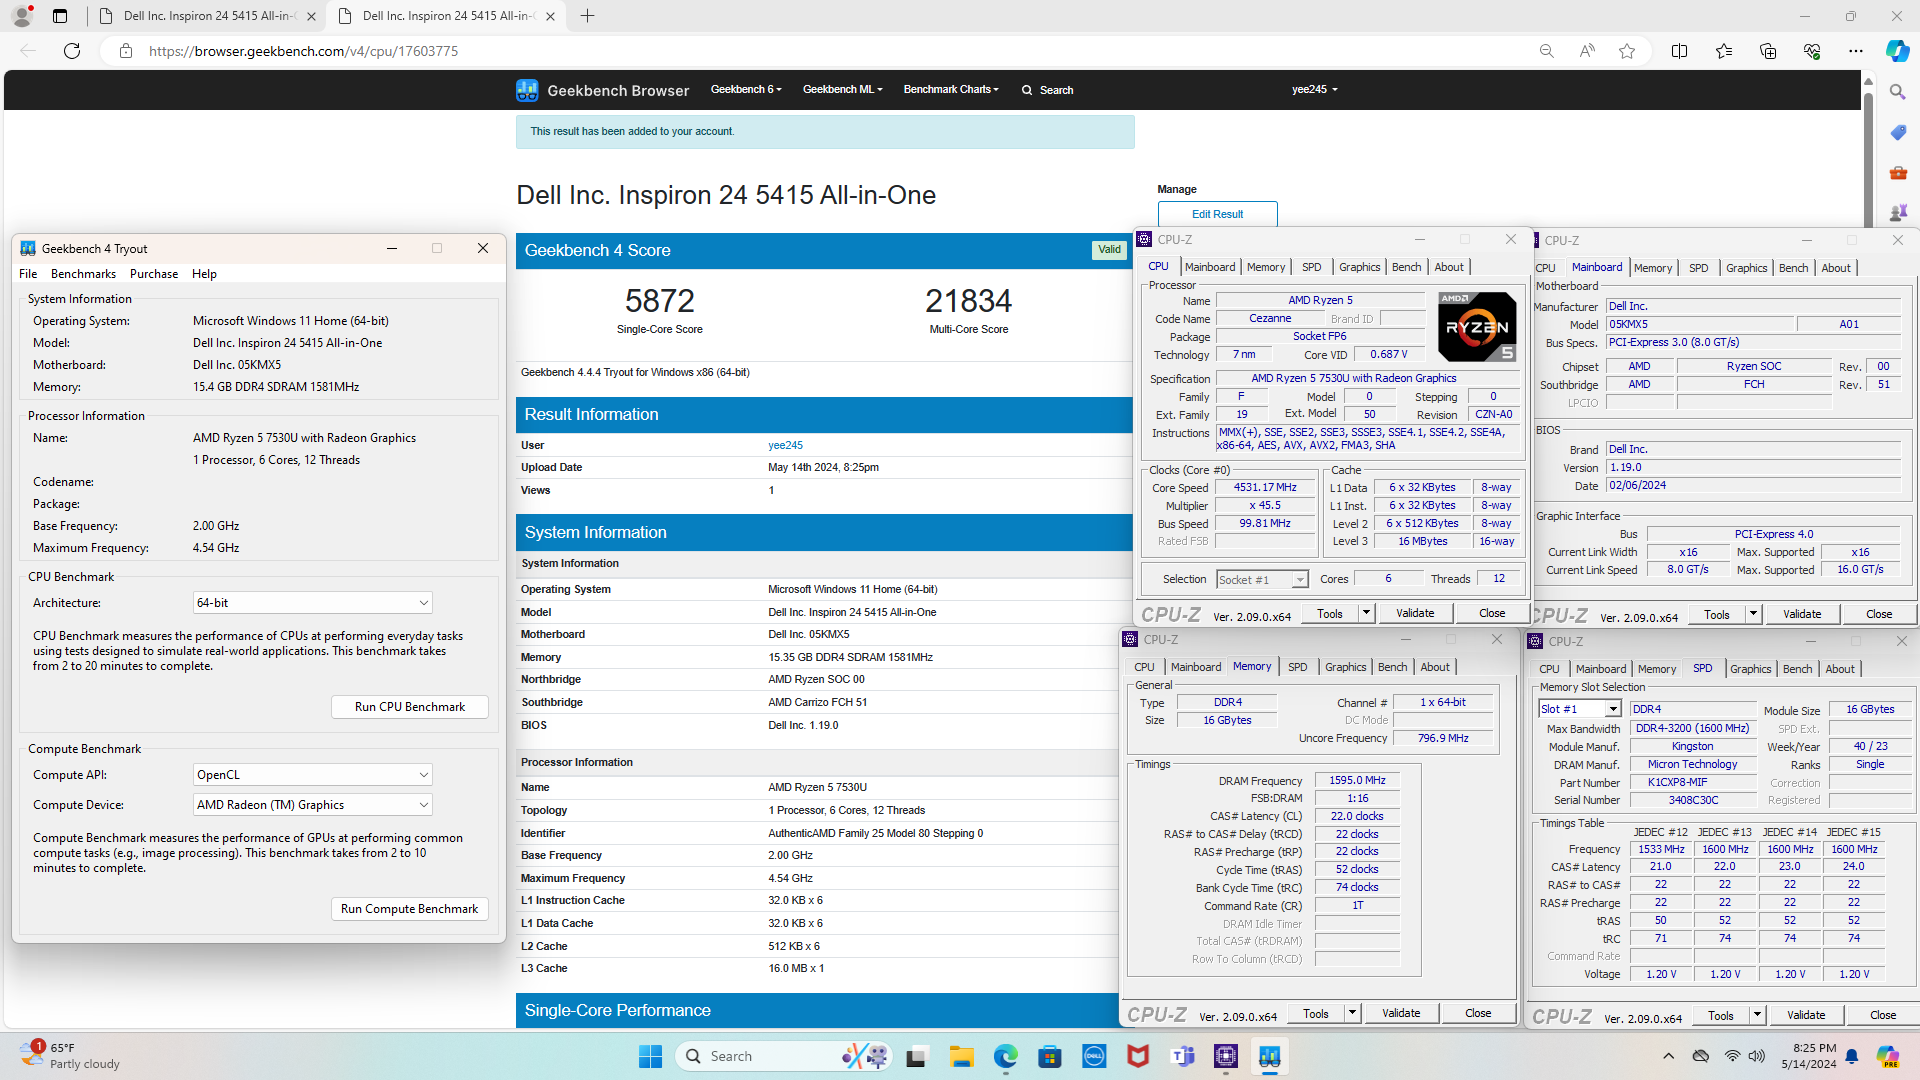Open the Socket #1 selection dropdown in CPU-Z
Viewport: 1920px width, 1080px height.
(x=1262, y=580)
